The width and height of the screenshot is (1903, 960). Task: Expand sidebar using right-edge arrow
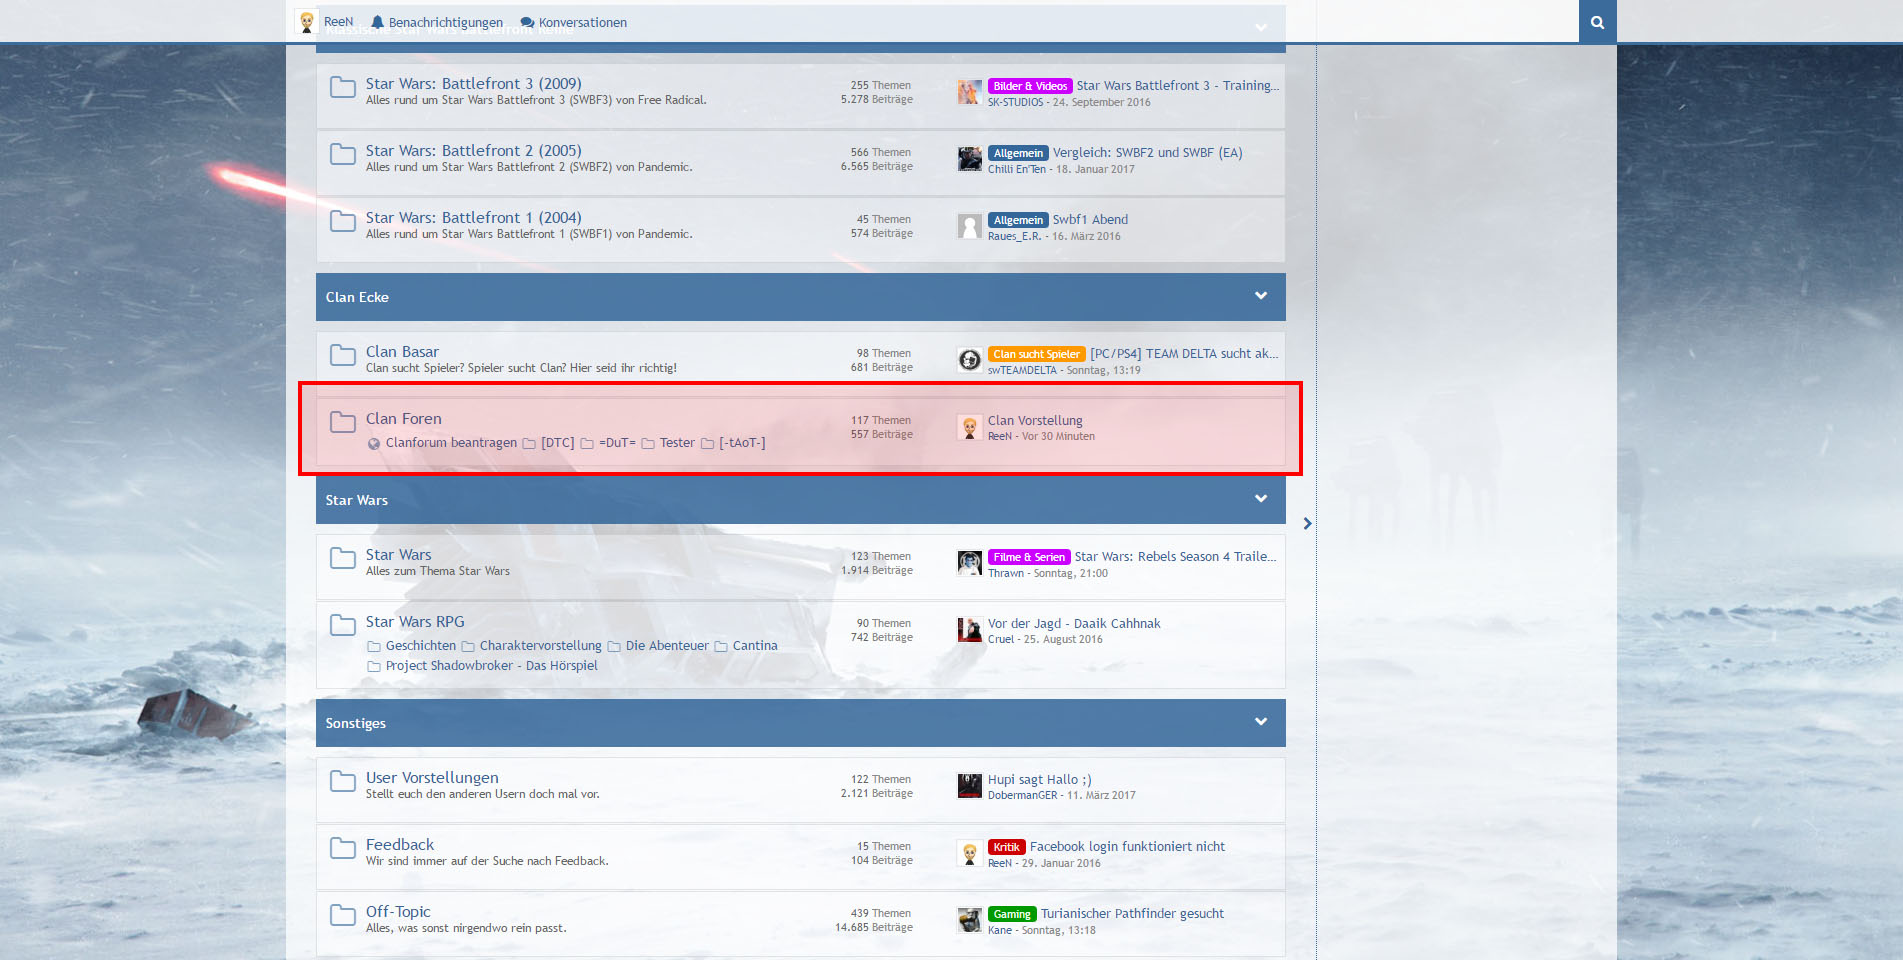pyautogui.click(x=1307, y=523)
